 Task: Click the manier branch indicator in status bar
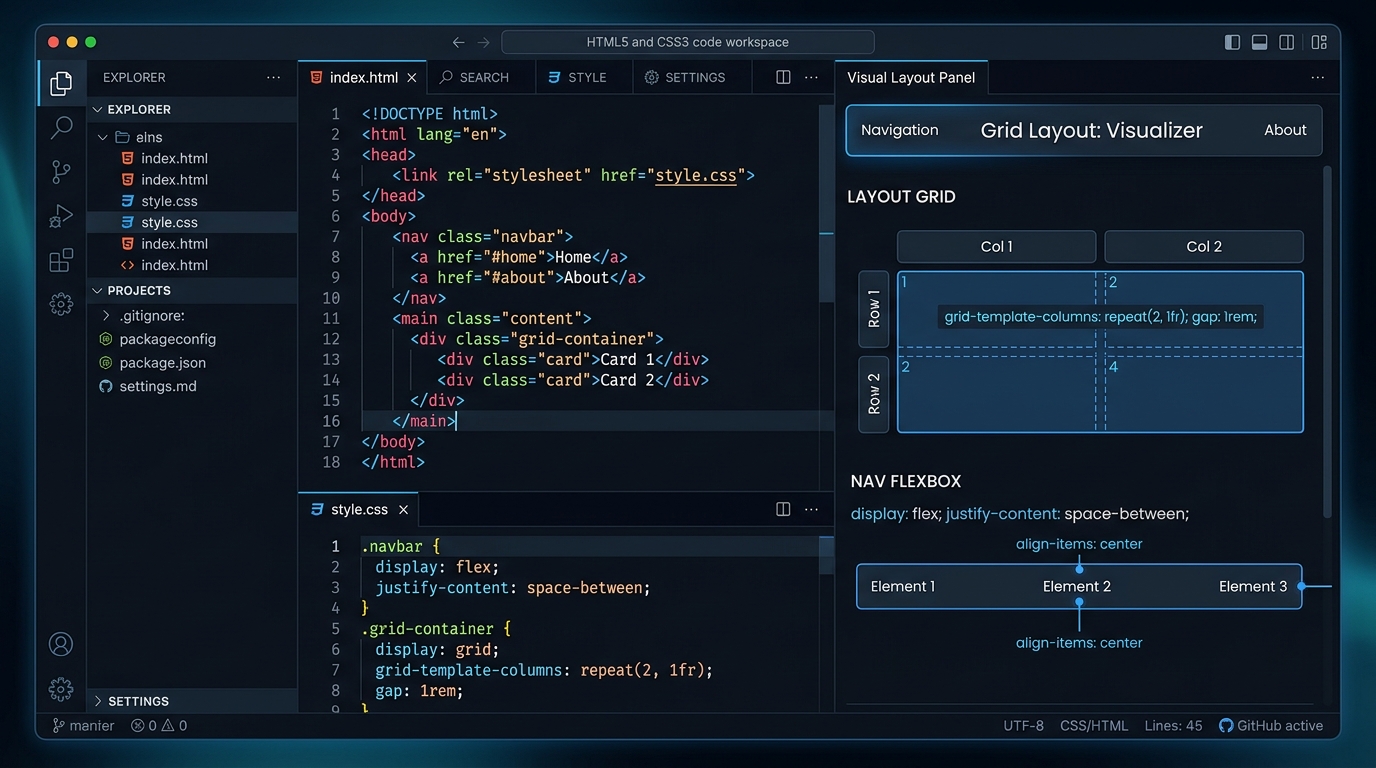point(83,726)
